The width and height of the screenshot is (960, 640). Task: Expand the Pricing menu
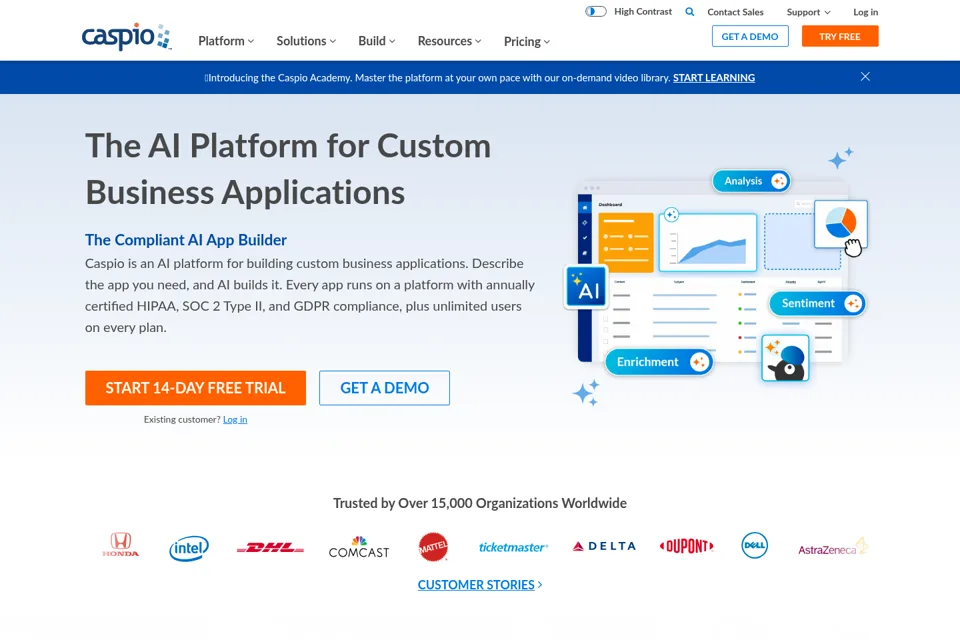(527, 42)
